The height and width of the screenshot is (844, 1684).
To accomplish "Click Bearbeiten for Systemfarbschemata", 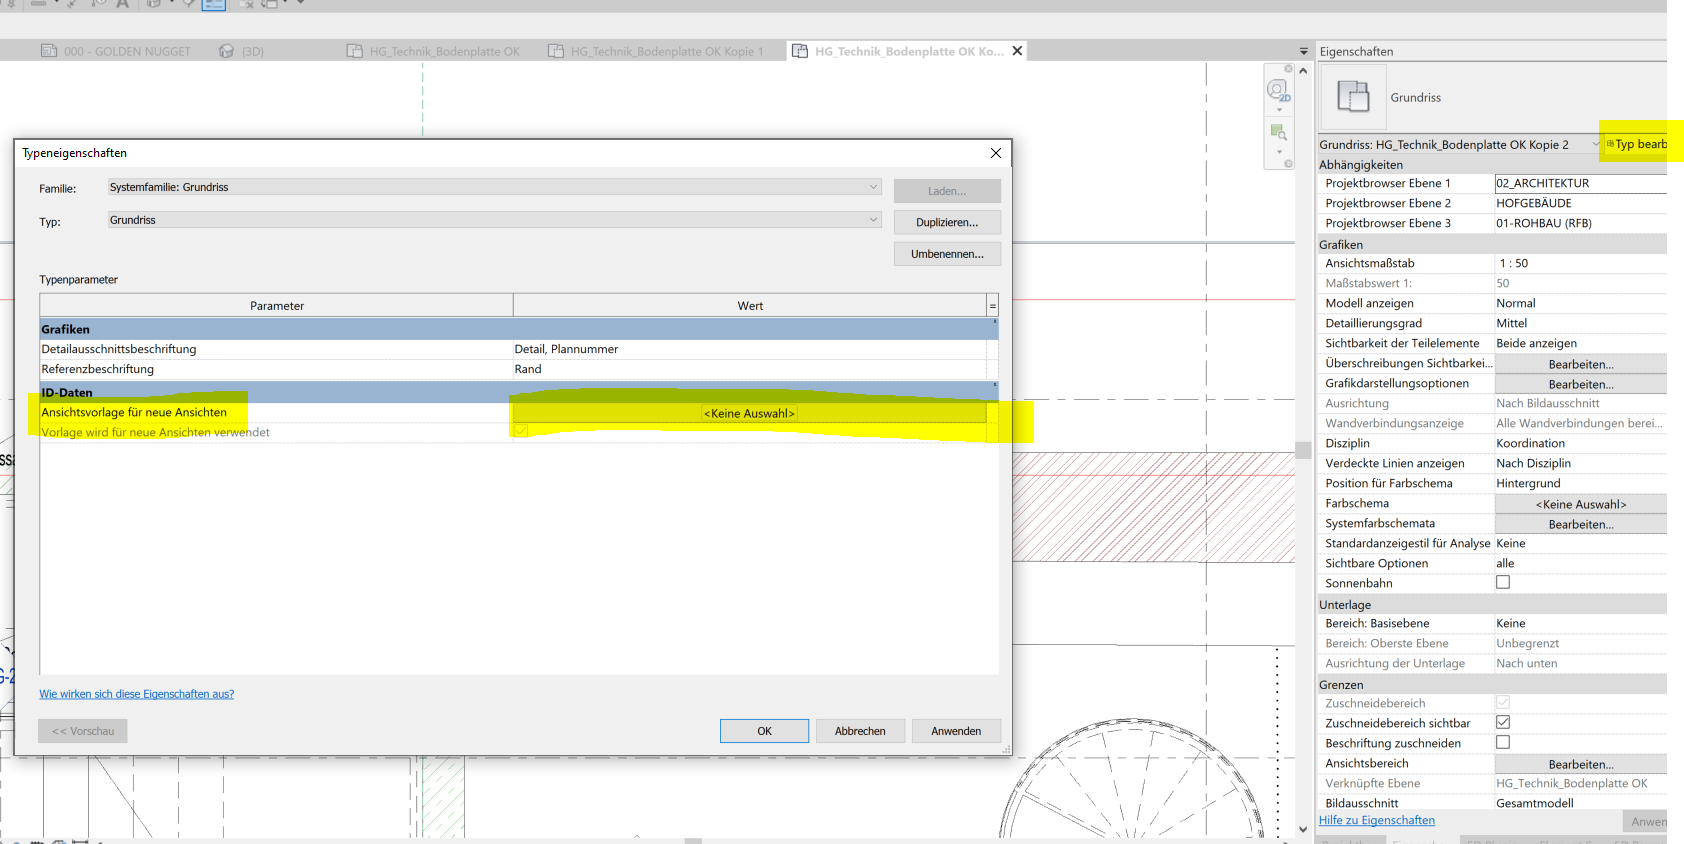I will (1580, 524).
